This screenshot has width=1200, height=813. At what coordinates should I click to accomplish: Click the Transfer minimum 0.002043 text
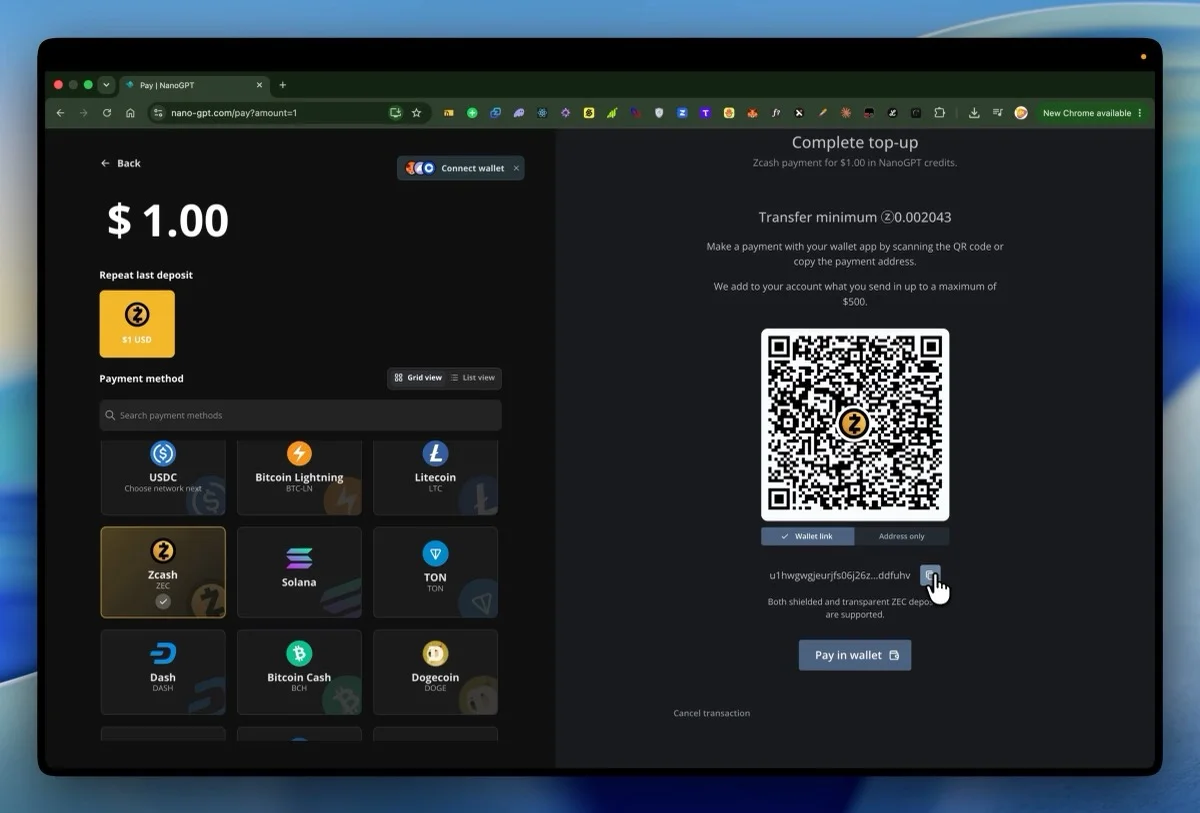pos(855,217)
